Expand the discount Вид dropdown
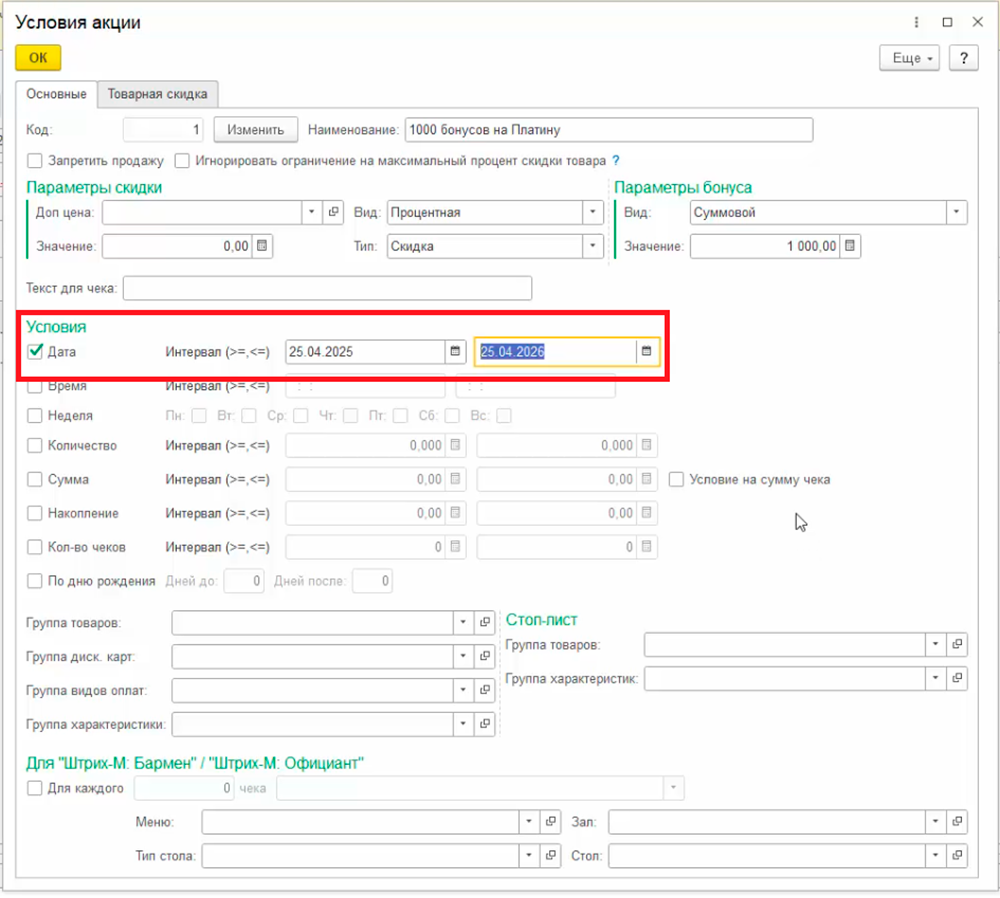 pos(593,212)
